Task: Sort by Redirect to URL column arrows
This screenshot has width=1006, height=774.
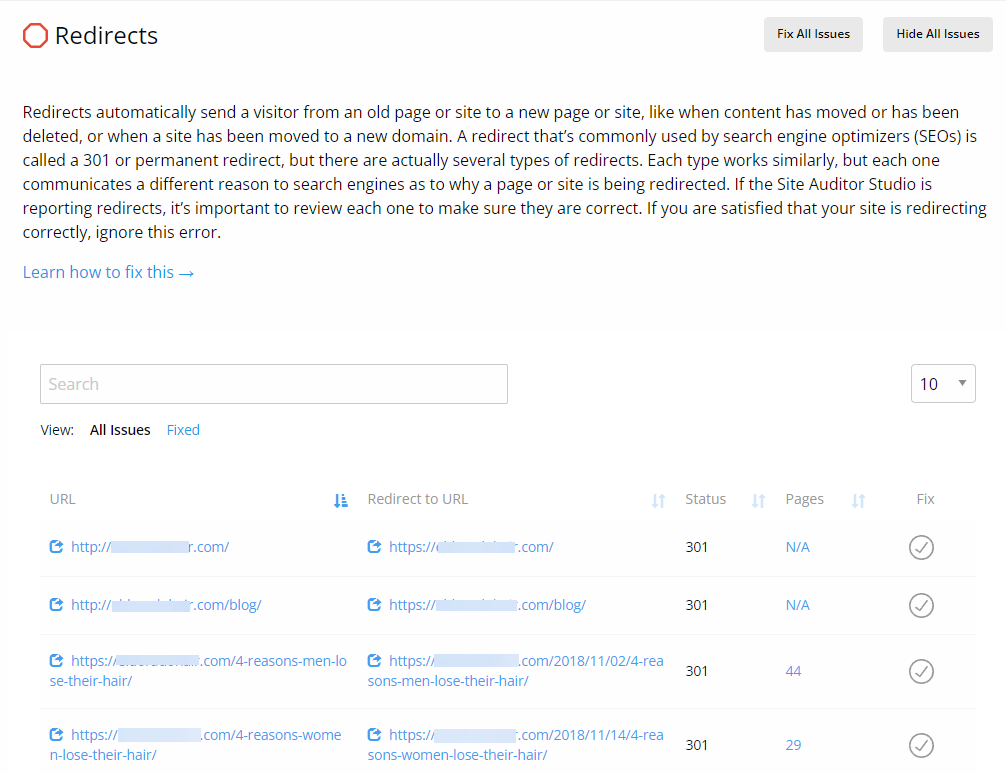Action: 658,501
